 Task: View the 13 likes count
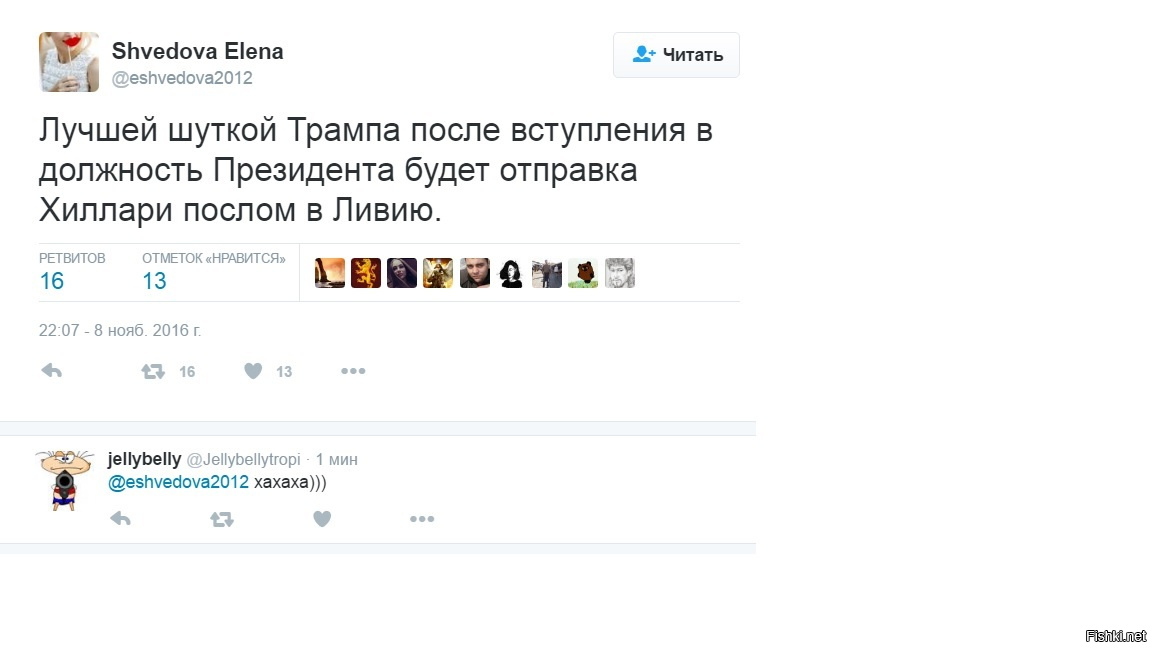click(x=154, y=281)
